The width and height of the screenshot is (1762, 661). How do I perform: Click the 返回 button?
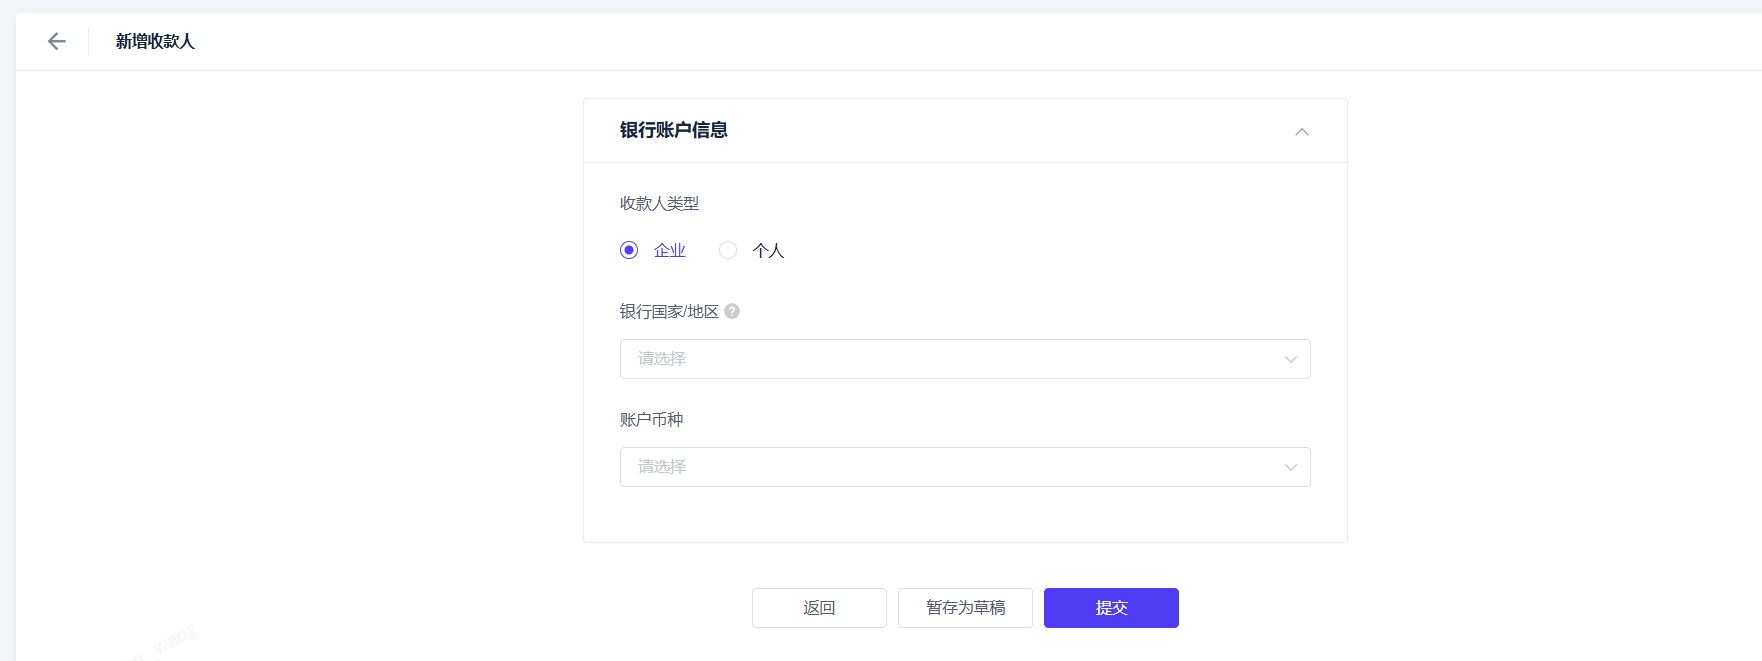pyautogui.click(x=819, y=608)
